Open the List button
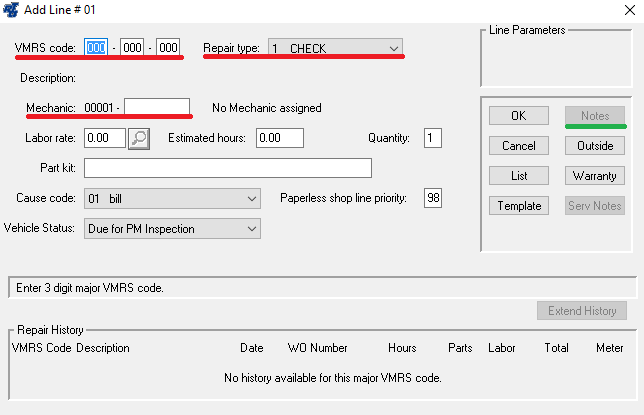The image size is (644, 415). point(518,176)
